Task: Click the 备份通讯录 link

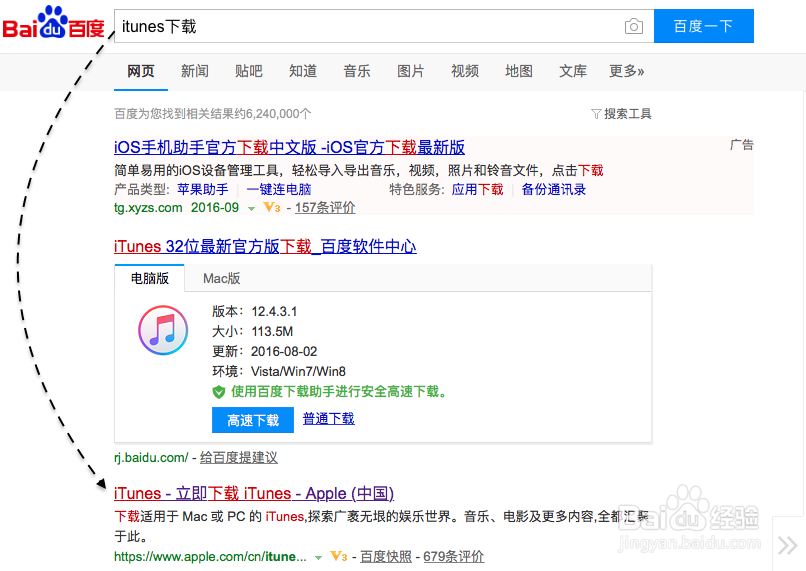Action: pyautogui.click(x=554, y=189)
